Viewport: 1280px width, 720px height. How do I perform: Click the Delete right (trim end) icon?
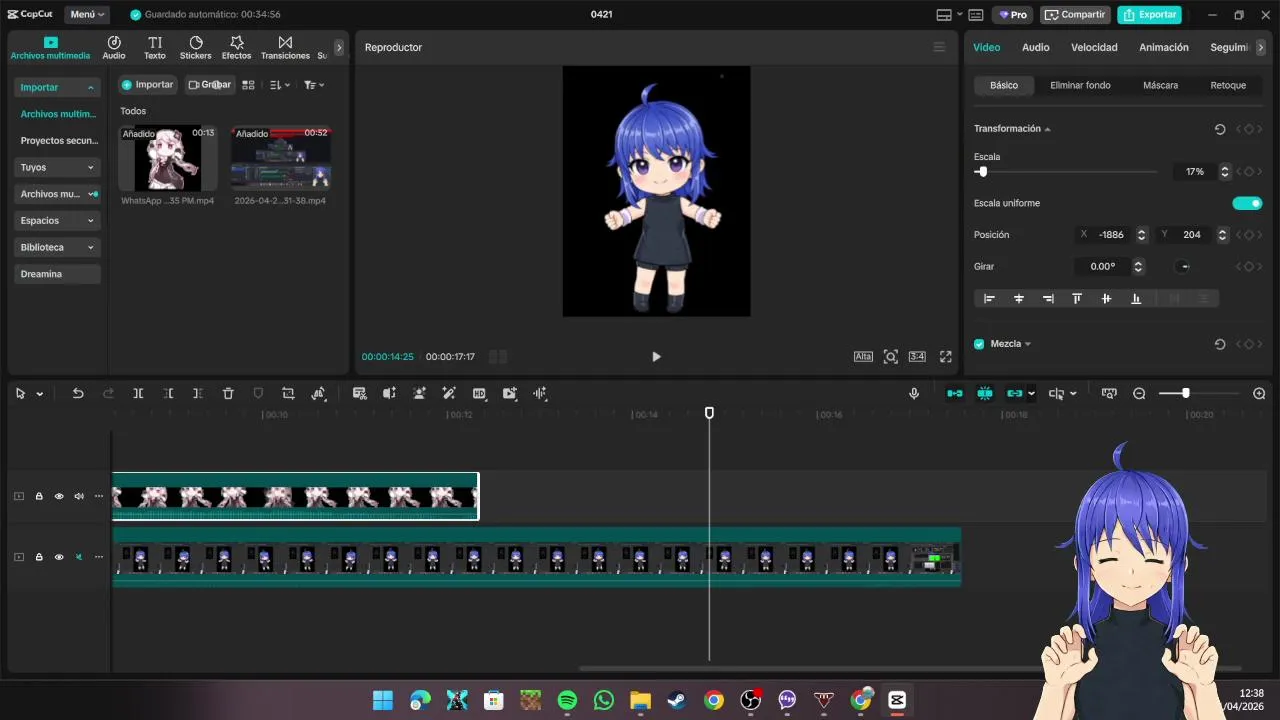click(x=198, y=394)
